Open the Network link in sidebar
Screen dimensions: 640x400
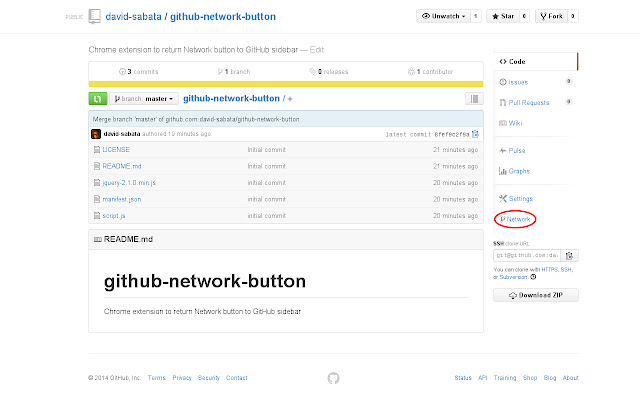point(518,219)
